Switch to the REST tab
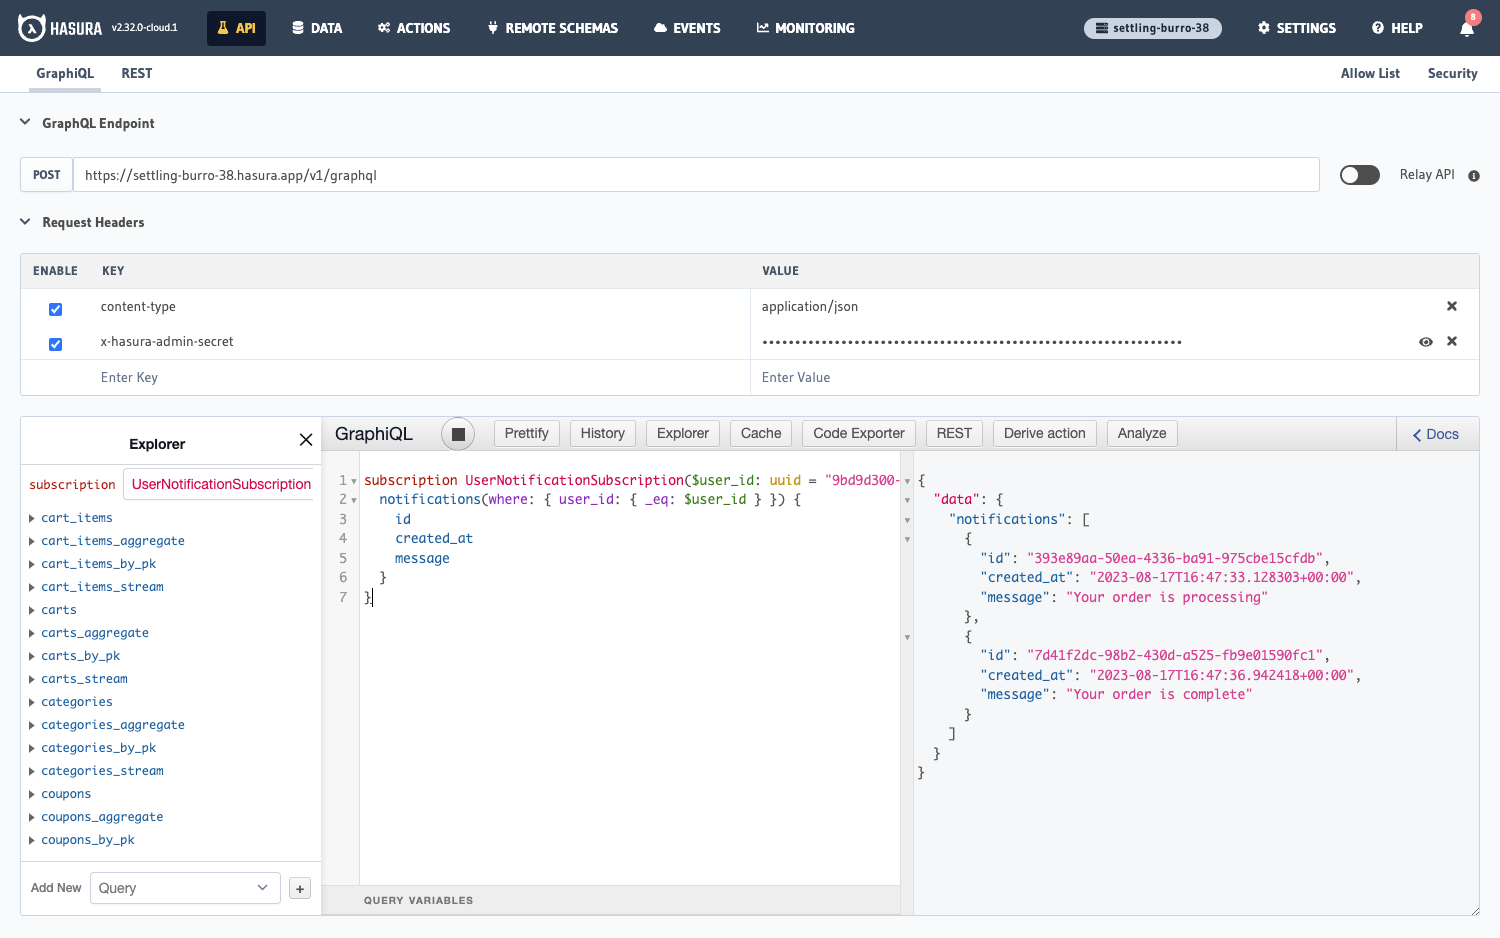The height and width of the screenshot is (938, 1500). [x=136, y=73]
